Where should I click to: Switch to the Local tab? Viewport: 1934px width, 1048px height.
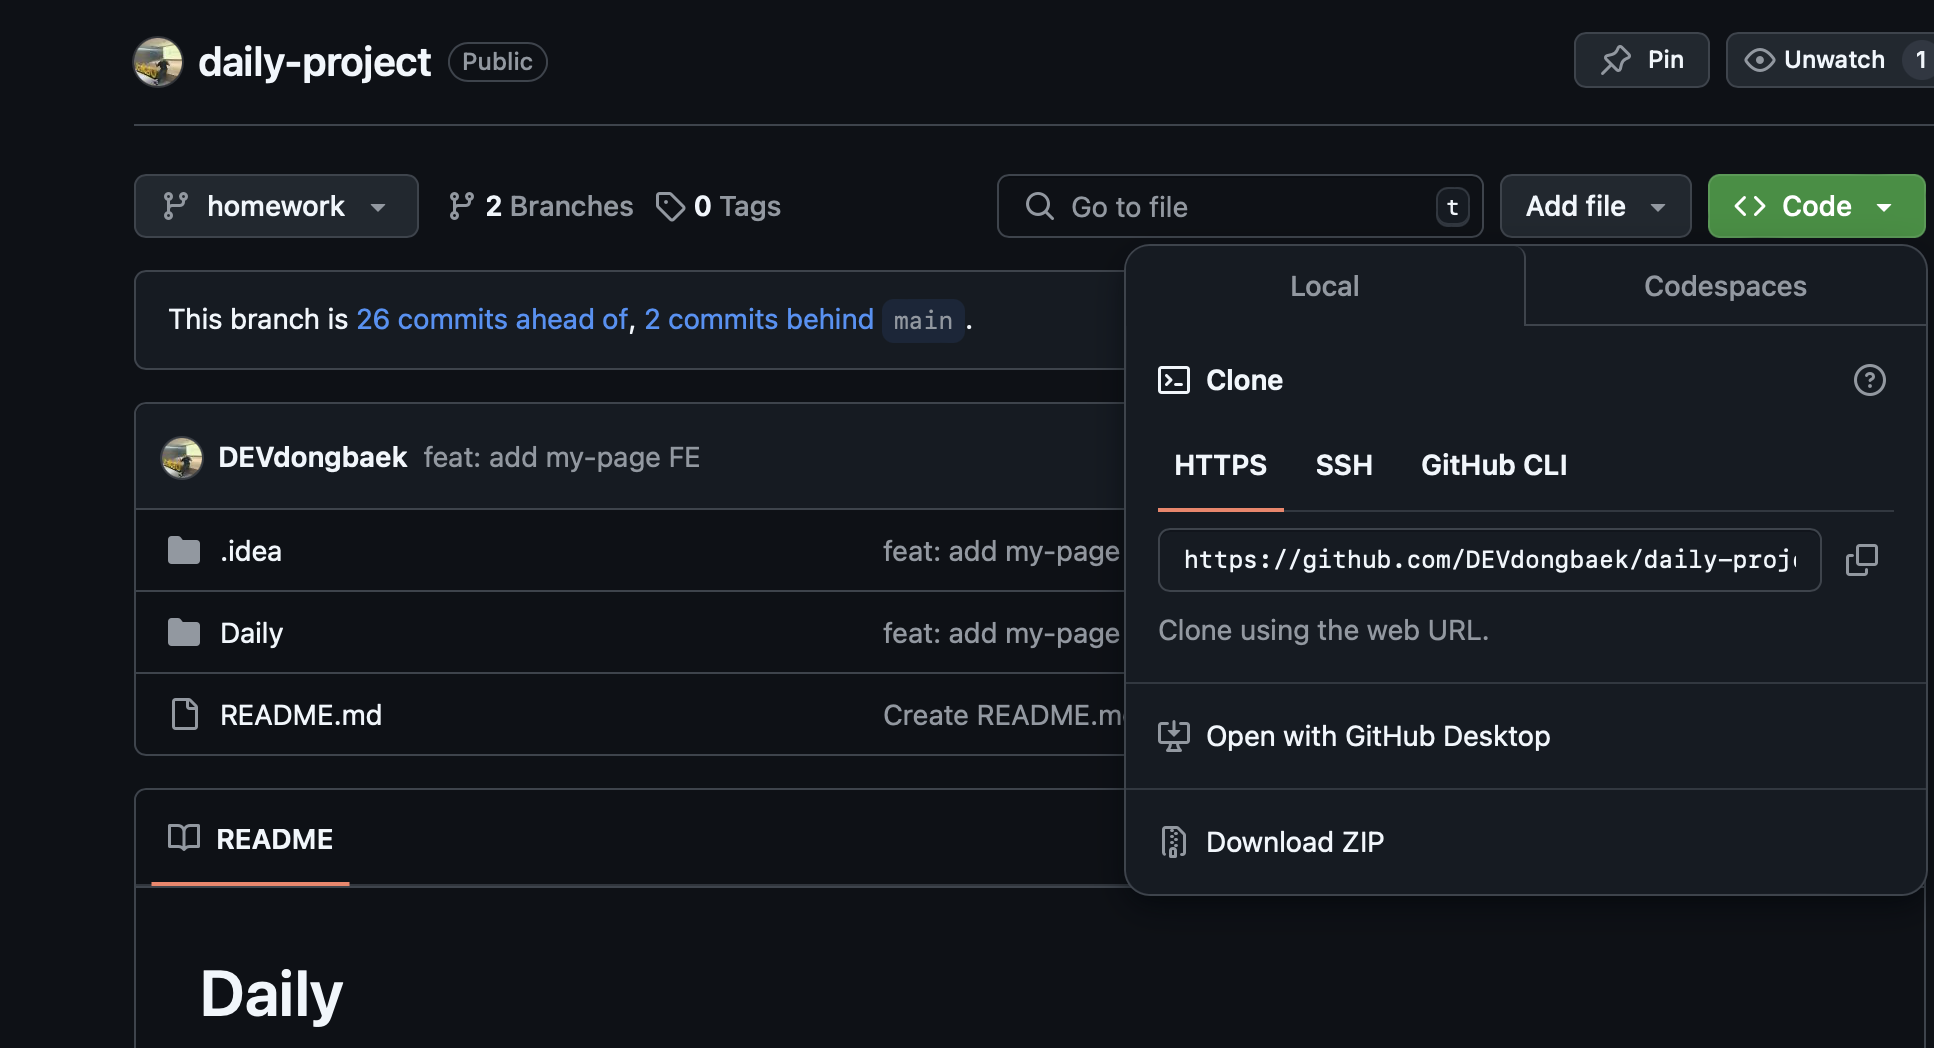1325,286
